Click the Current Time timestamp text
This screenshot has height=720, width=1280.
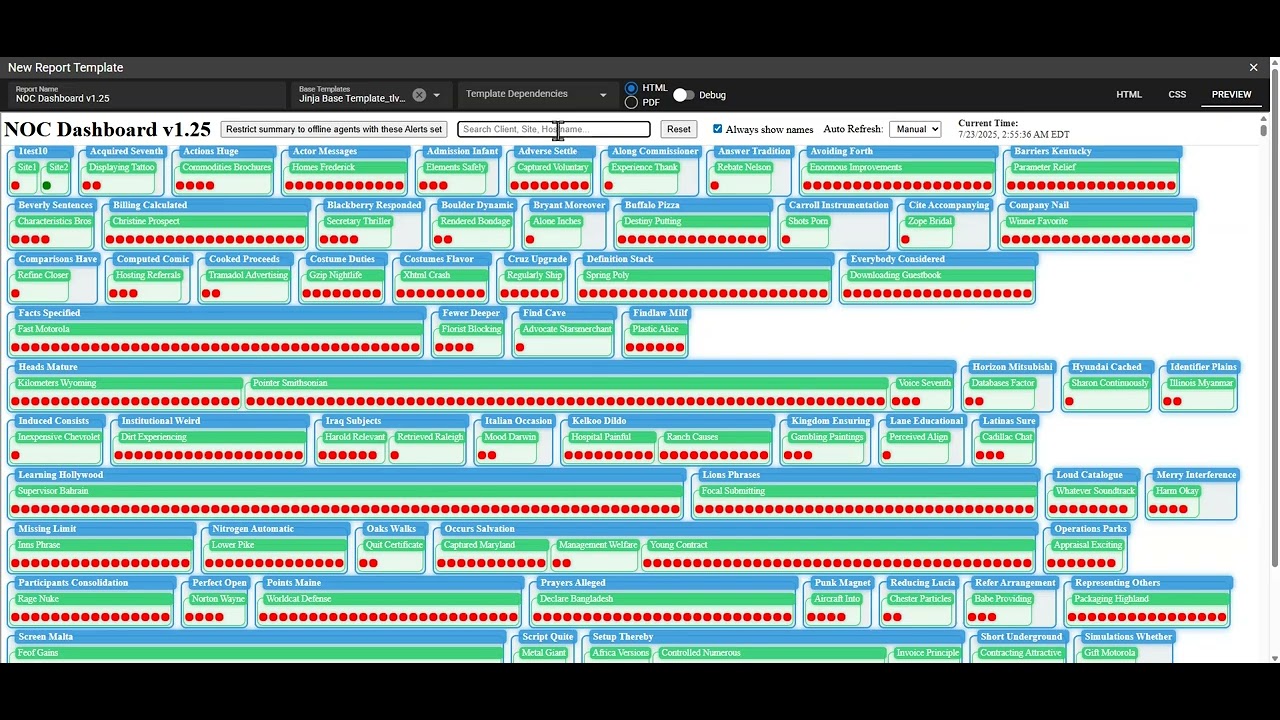[x=1014, y=134]
